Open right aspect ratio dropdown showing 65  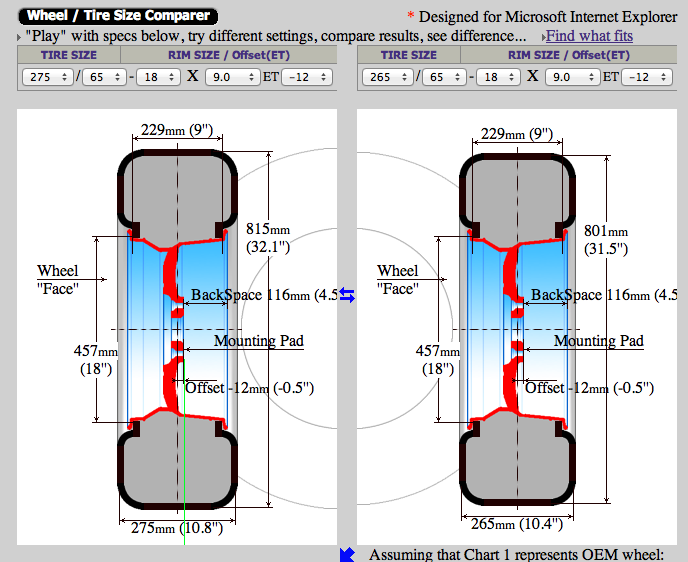[444, 77]
